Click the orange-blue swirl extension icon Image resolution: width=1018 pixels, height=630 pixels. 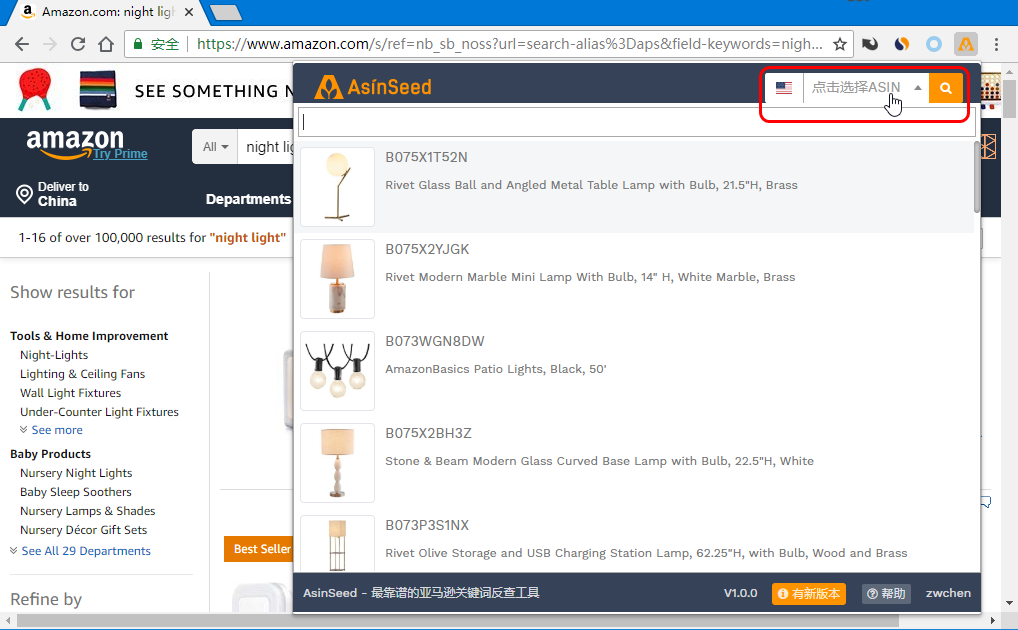pos(902,44)
